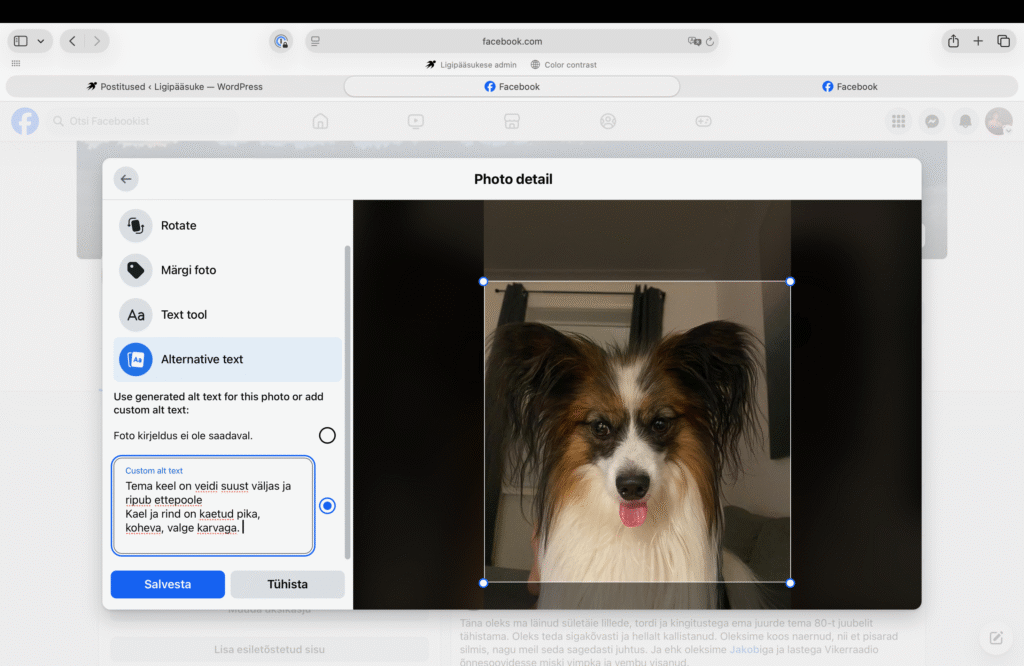
Task: Click the Salvesta button
Action: tap(167, 584)
